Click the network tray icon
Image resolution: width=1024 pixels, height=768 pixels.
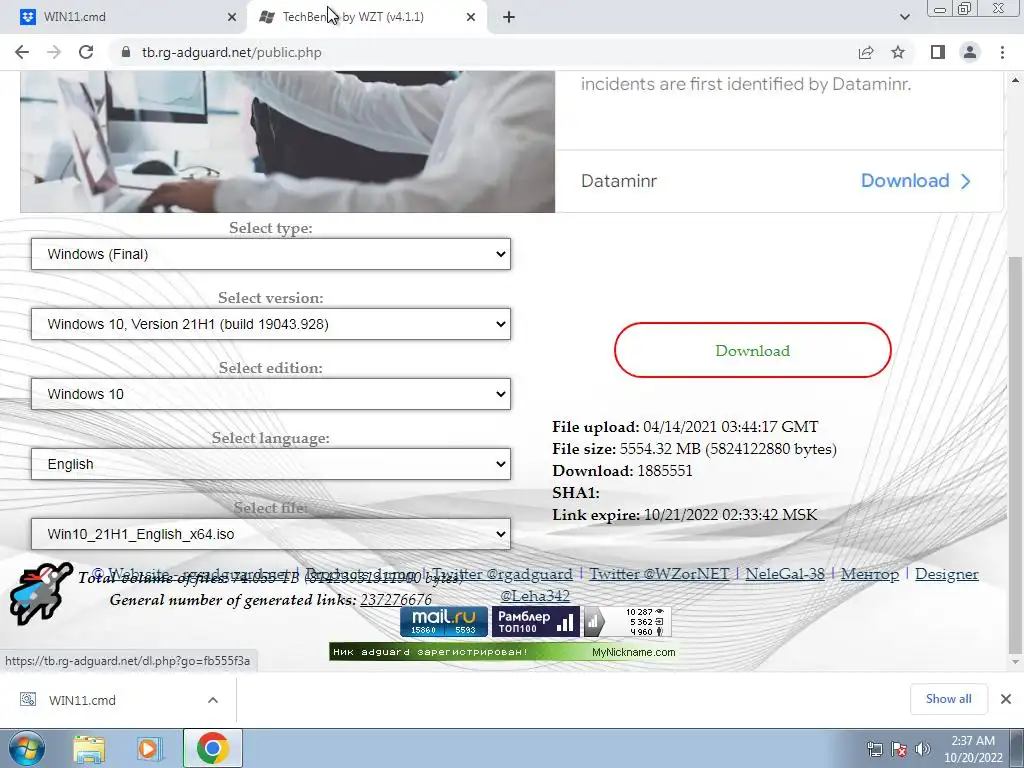874,749
